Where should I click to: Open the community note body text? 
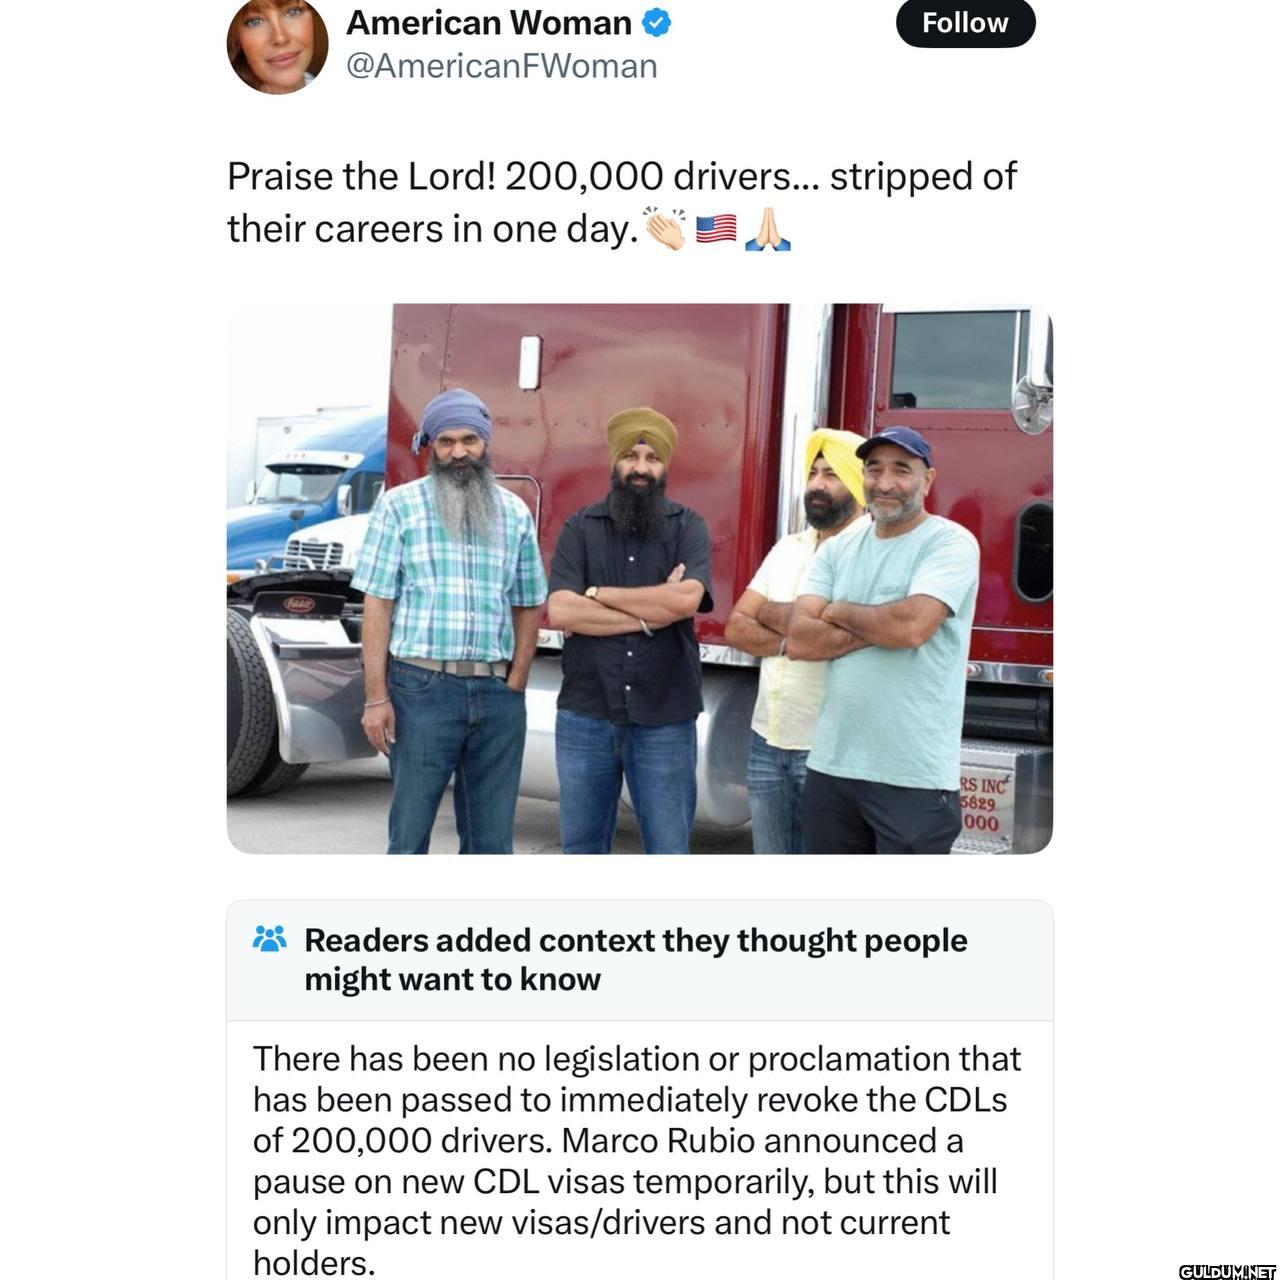tap(637, 1160)
